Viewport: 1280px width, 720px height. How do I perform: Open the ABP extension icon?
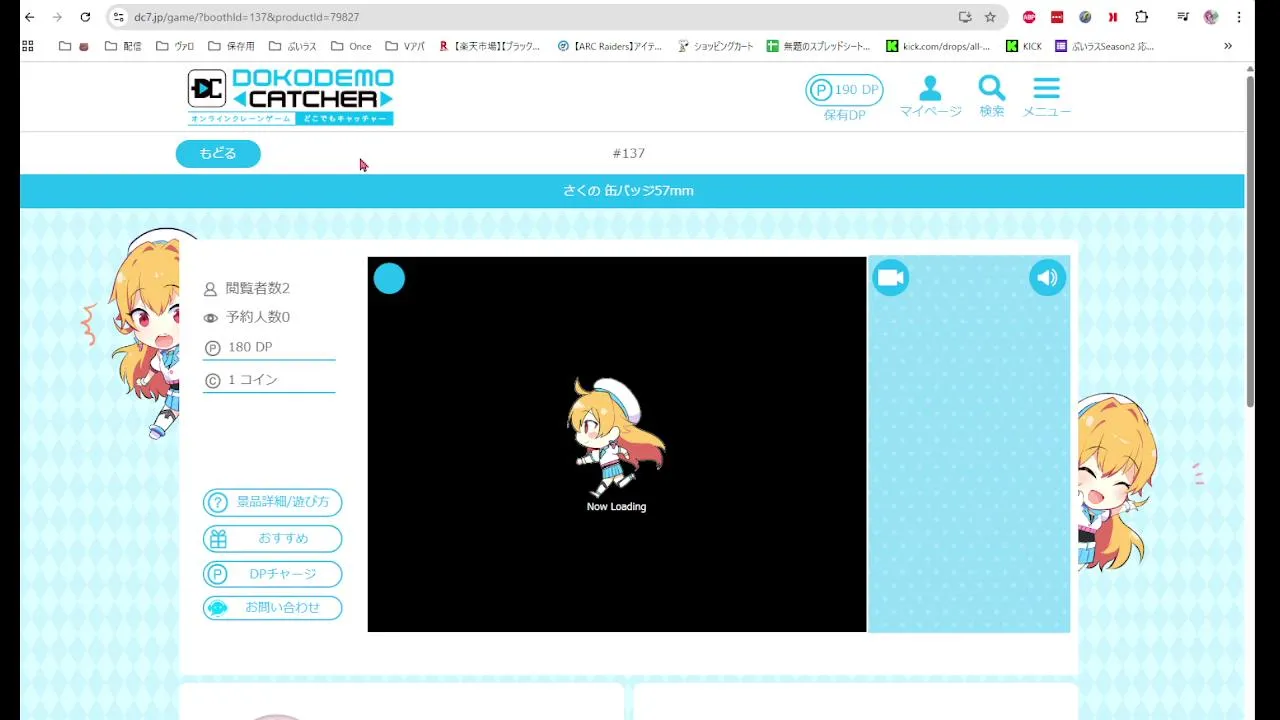click(x=1029, y=17)
